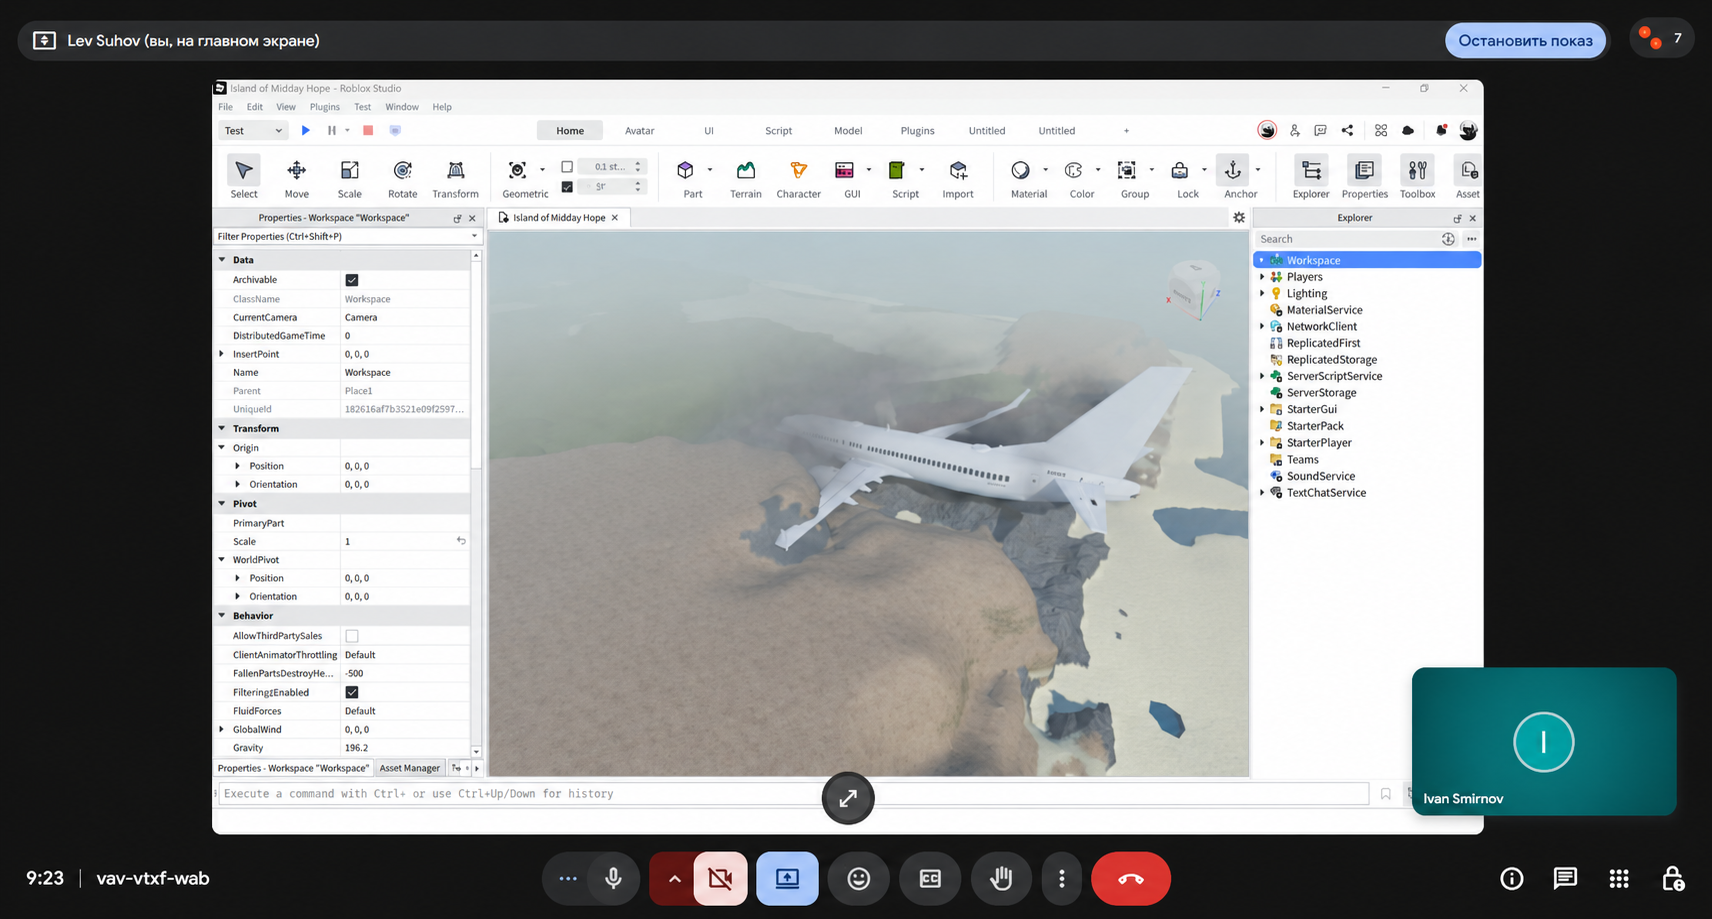The height and width of the screenshot is (919, 1712).
Task: Raise hand in the meeting
Action: [x=1001, y=878]
